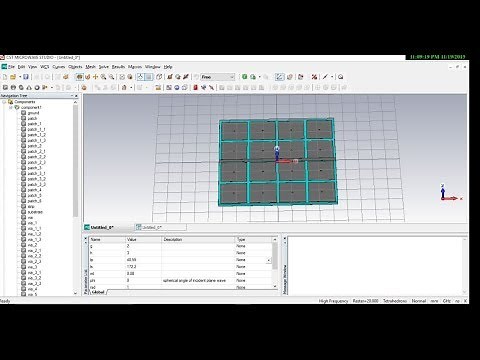Open the Results menu
Image resolution: width=480 pixels, height=360 pixels.
[118, 67]
